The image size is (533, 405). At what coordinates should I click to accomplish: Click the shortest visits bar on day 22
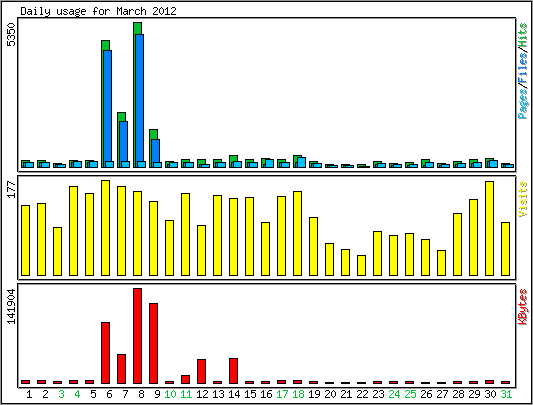pos(361,265)
